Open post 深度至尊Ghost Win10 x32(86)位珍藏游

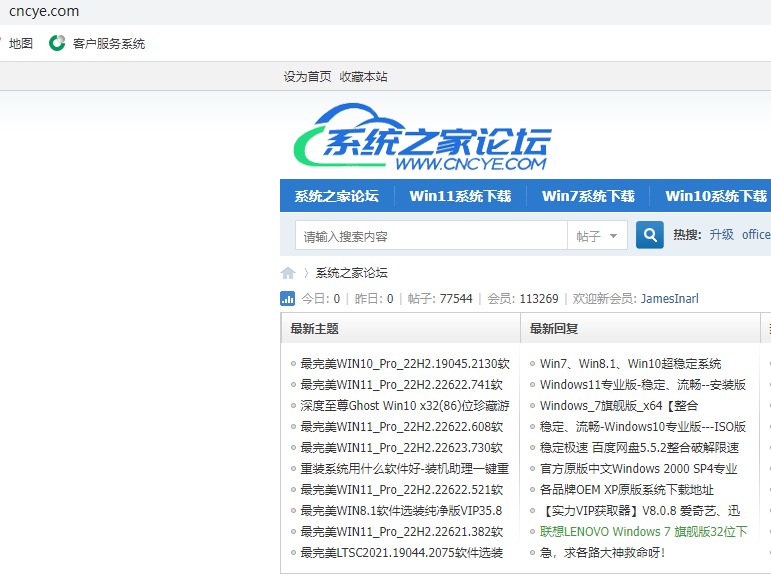point(404,406)
